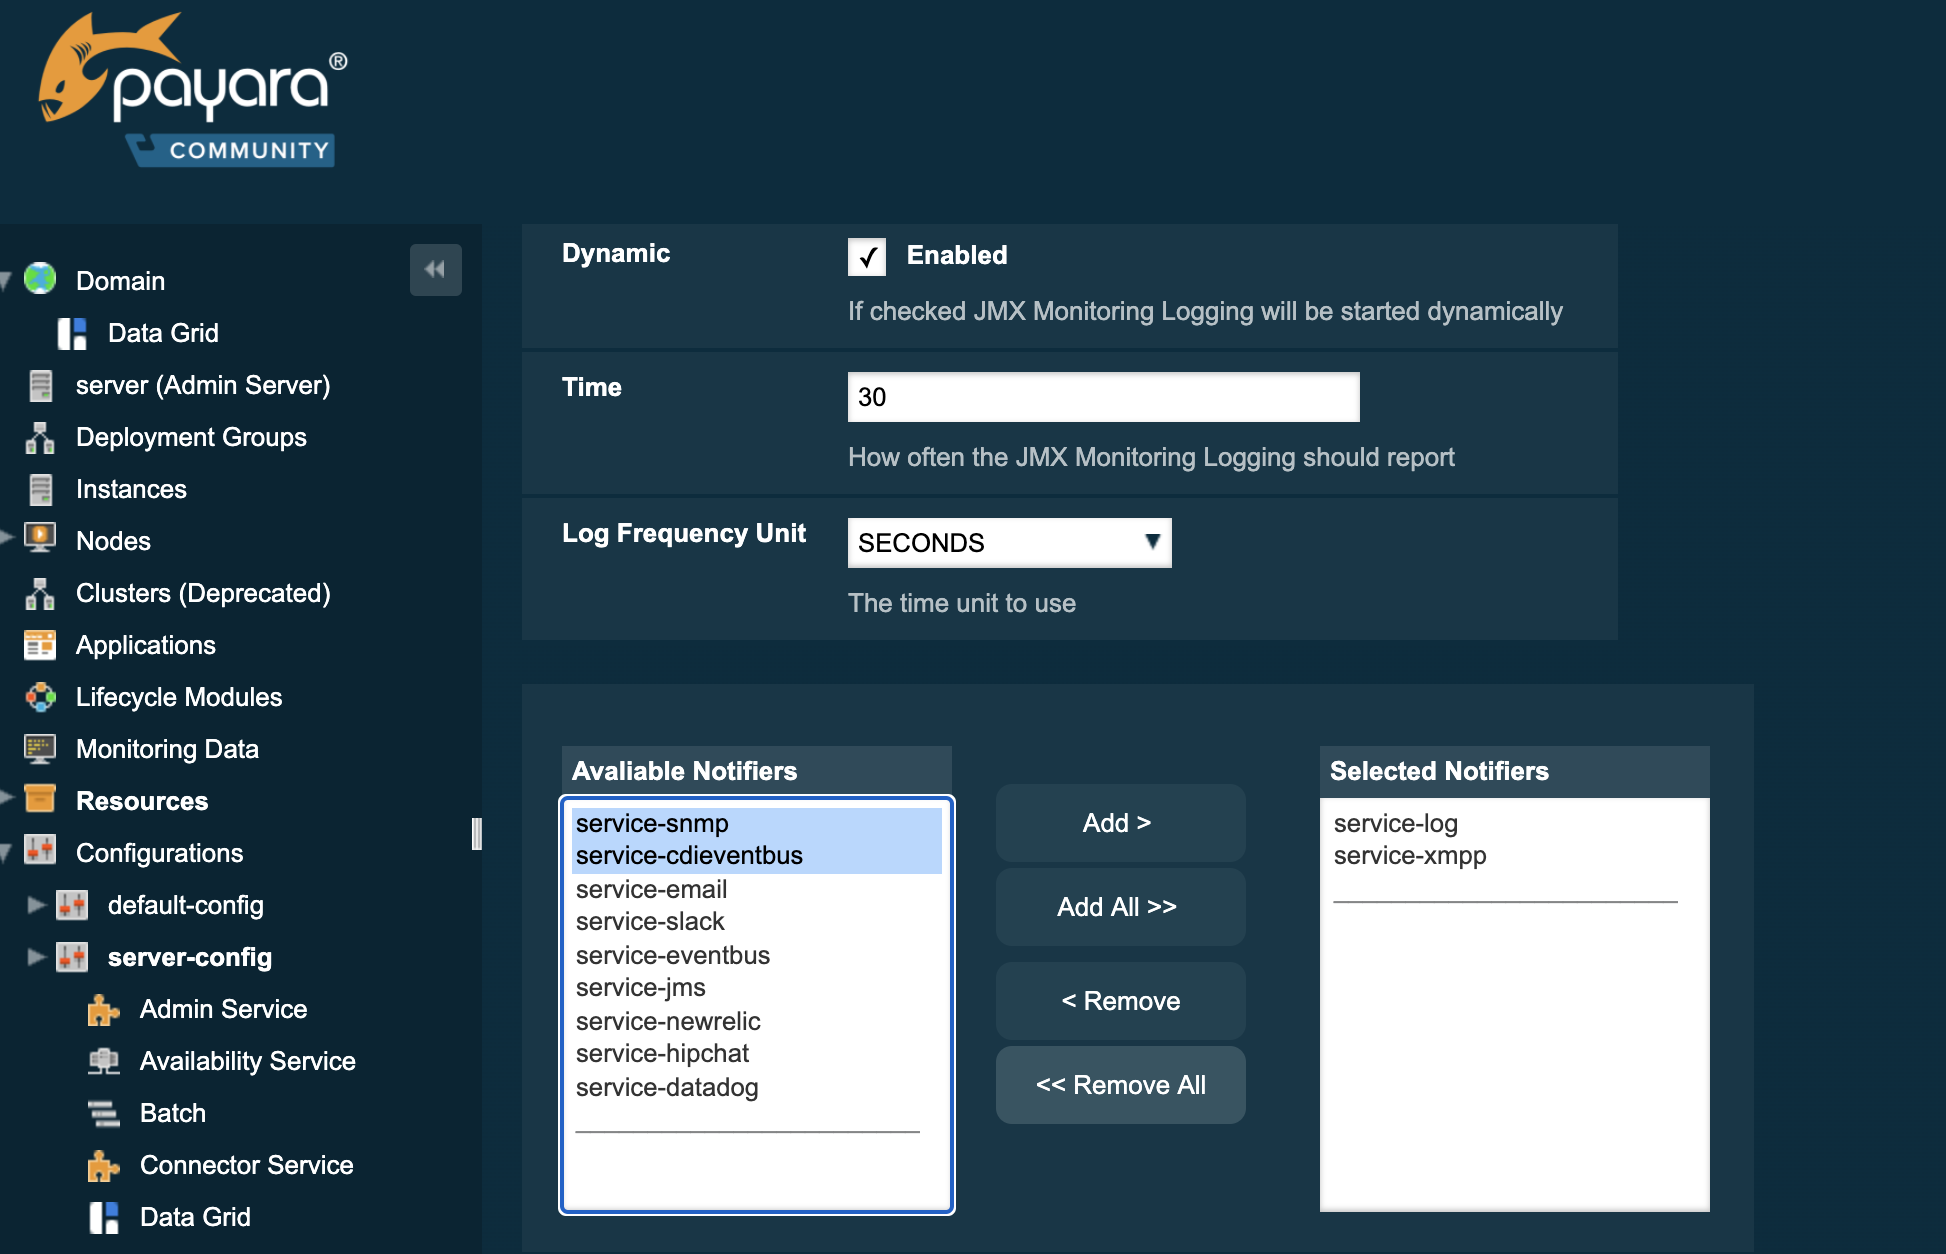The height and width of the screenshot is (1254, 1946).
Task: Open Lifecycle Modules via its gear icon
Action: [x=40, y=697]
